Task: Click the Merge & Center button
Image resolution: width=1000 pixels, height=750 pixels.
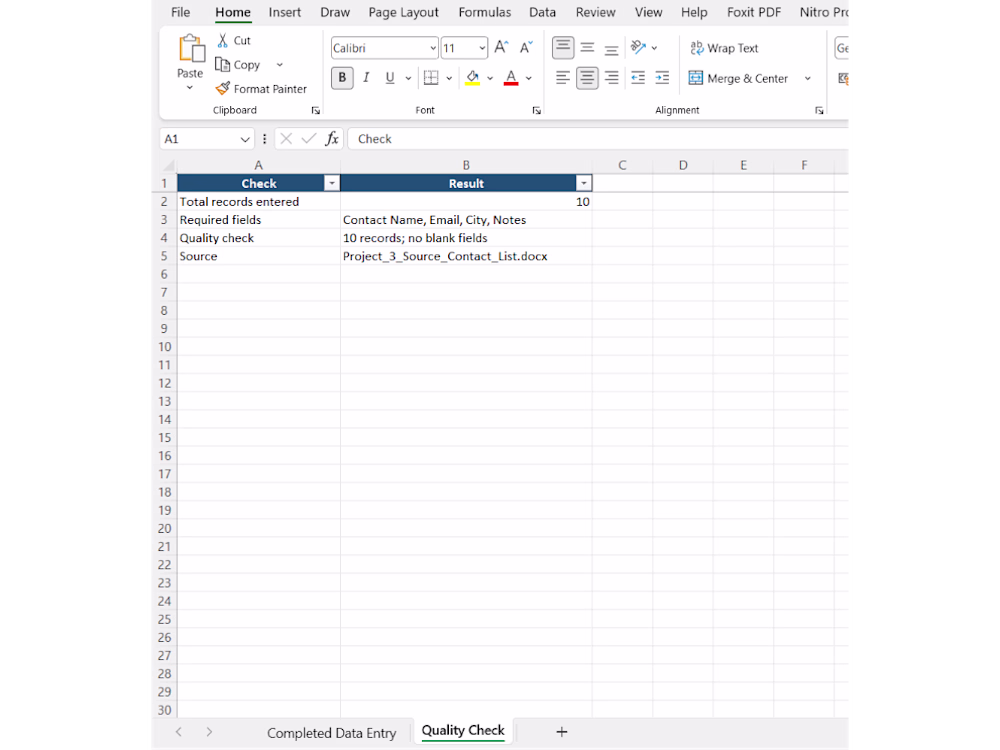Action: pyautogui.click(x=739, y=78)
